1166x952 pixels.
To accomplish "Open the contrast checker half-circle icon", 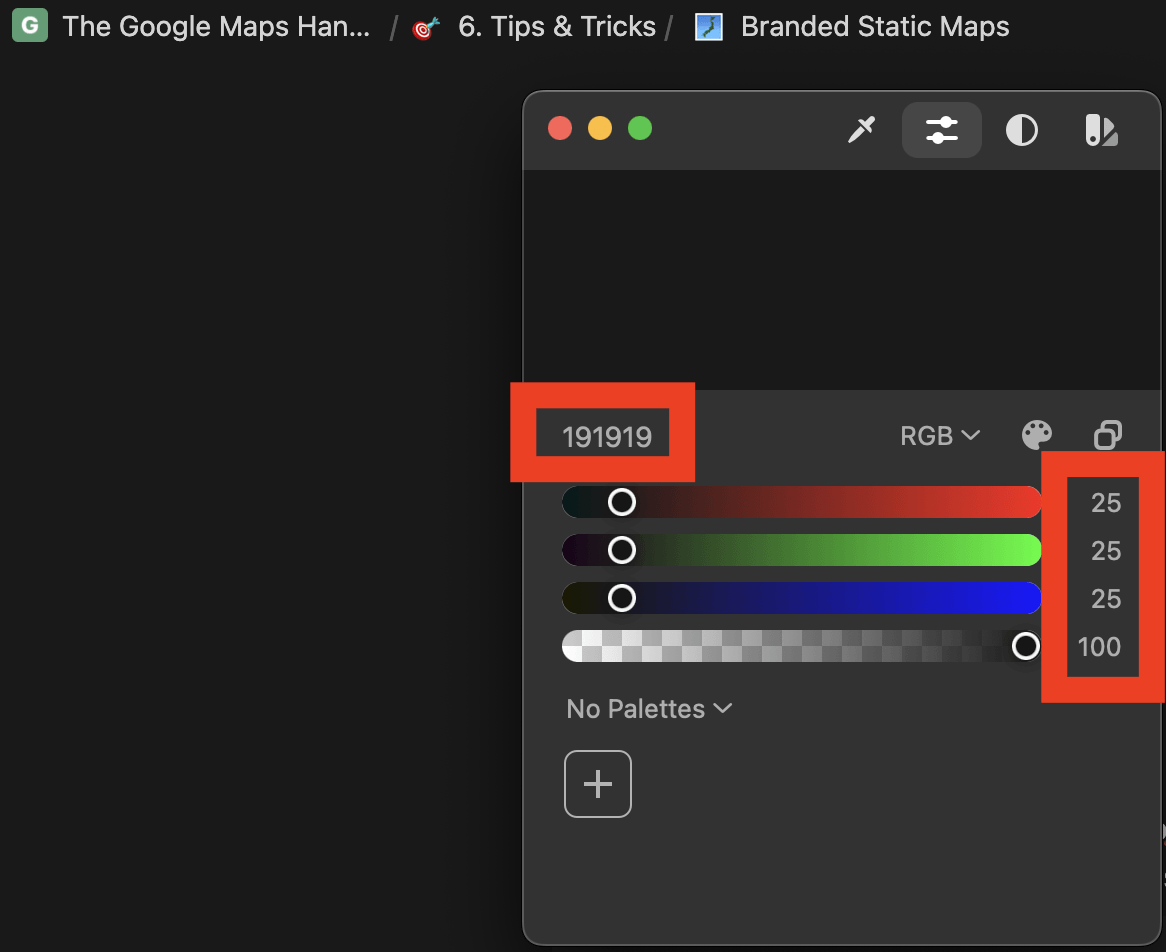I will (x=1021, y=130).
